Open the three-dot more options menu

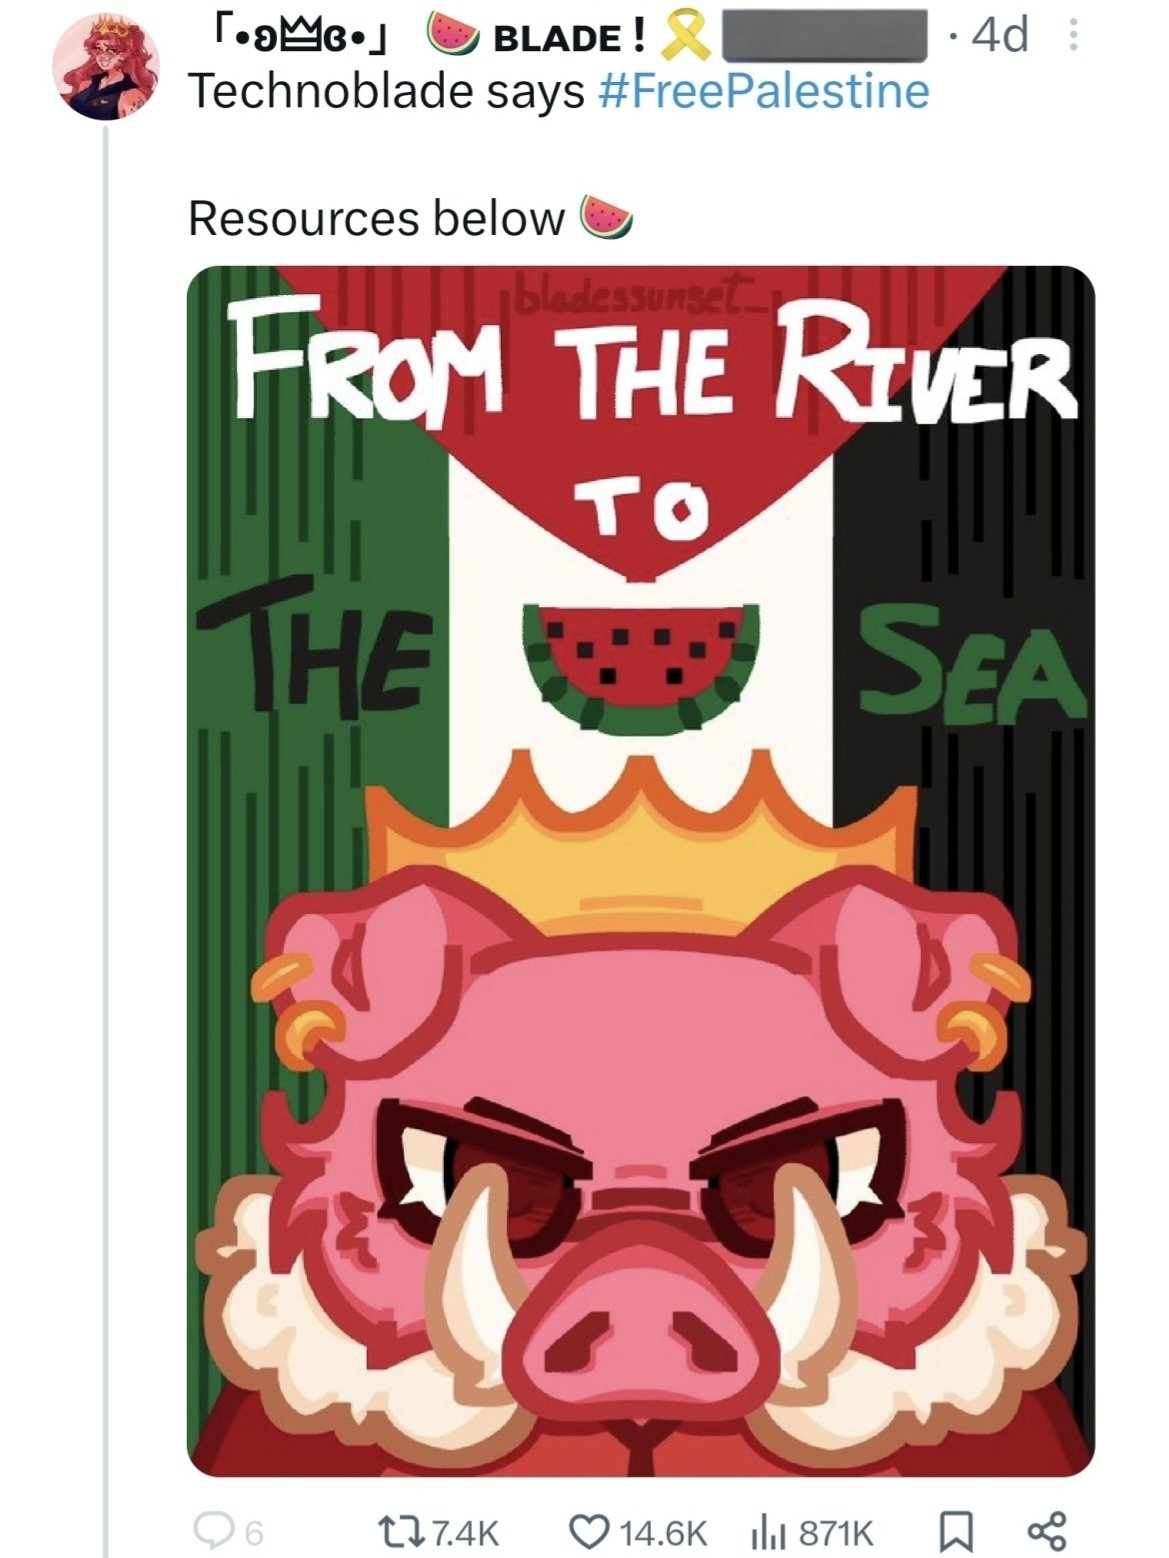tap(1074, 38)
